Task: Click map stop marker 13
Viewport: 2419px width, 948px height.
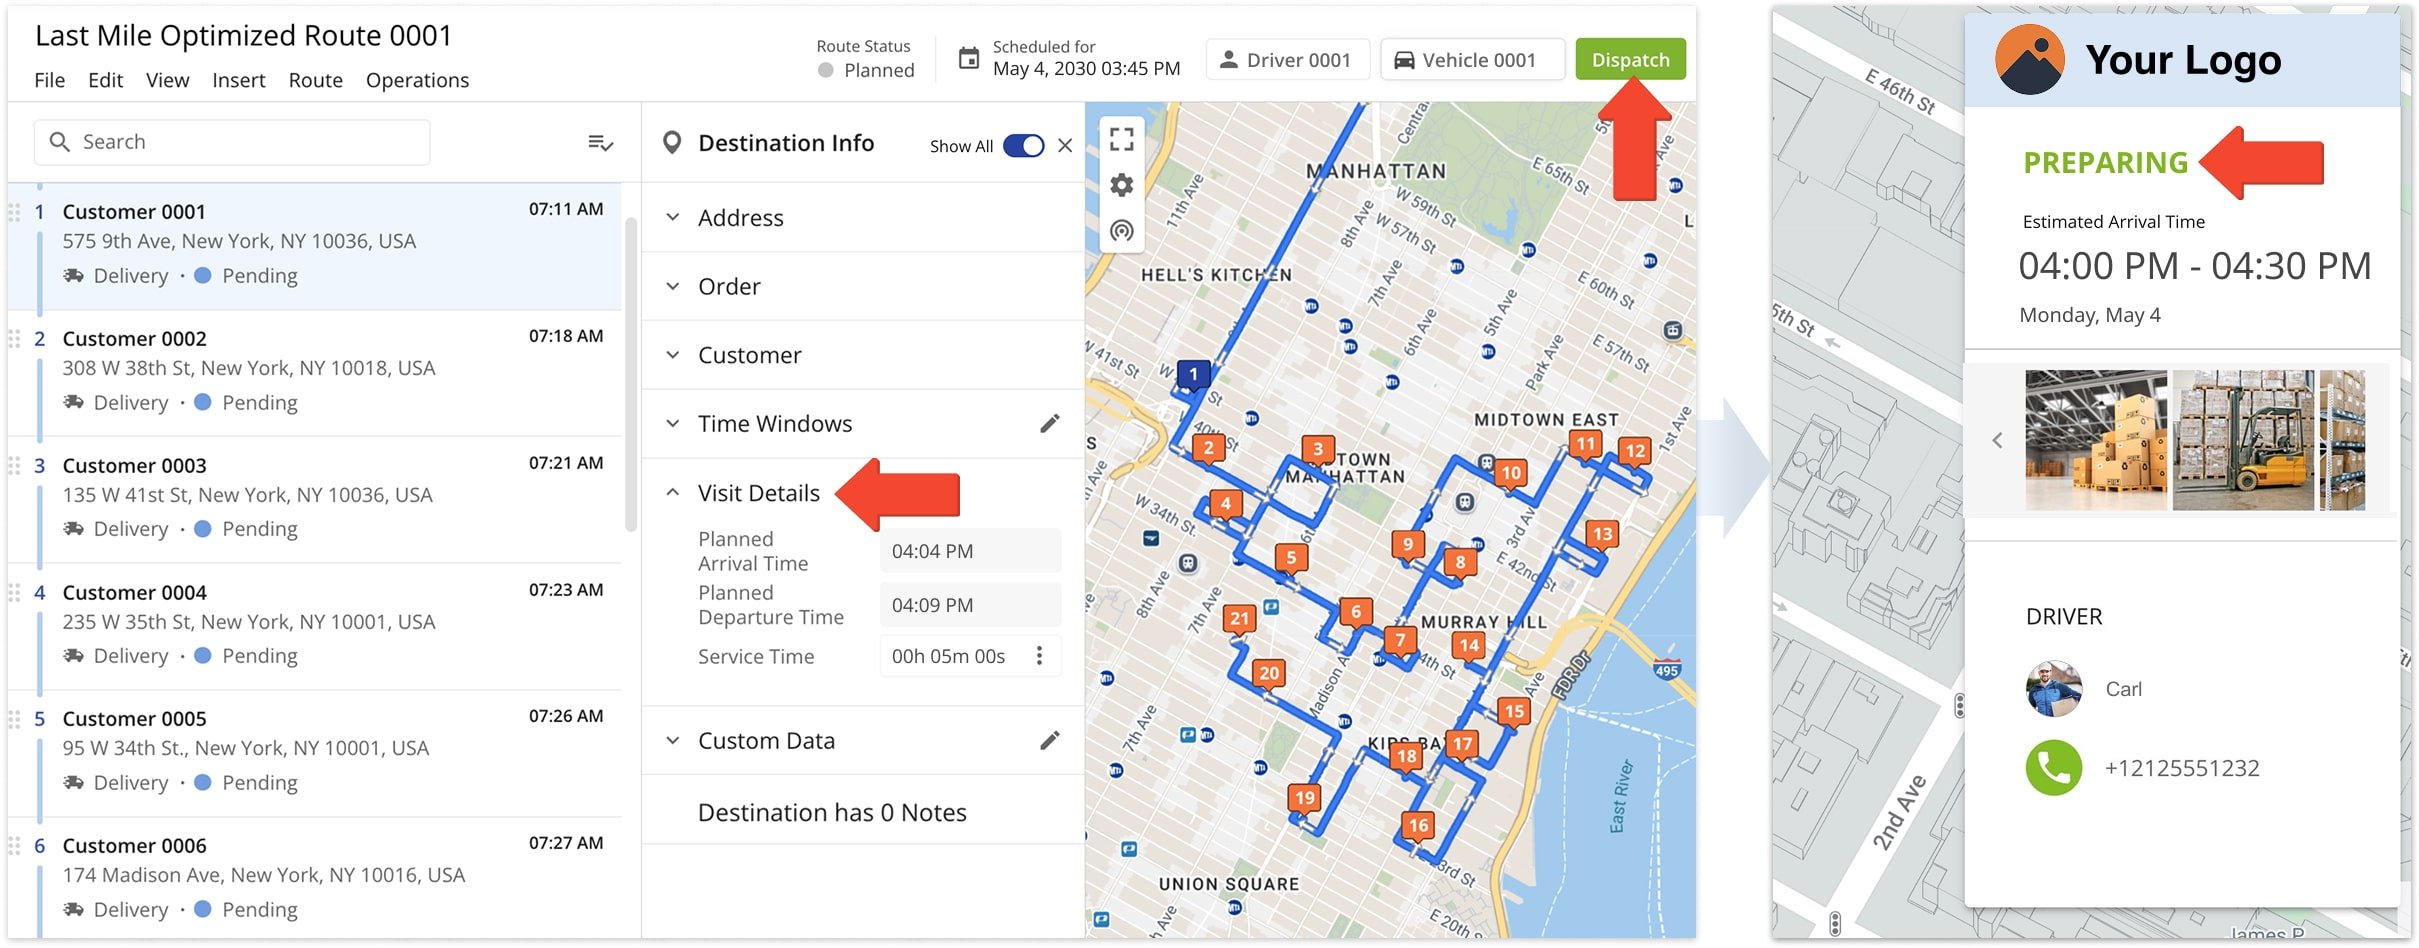Action: point(1602,535)
